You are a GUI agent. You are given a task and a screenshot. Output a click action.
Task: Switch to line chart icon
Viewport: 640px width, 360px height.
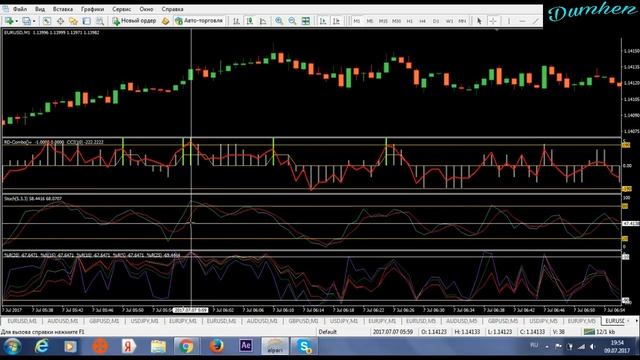[263, 21]
